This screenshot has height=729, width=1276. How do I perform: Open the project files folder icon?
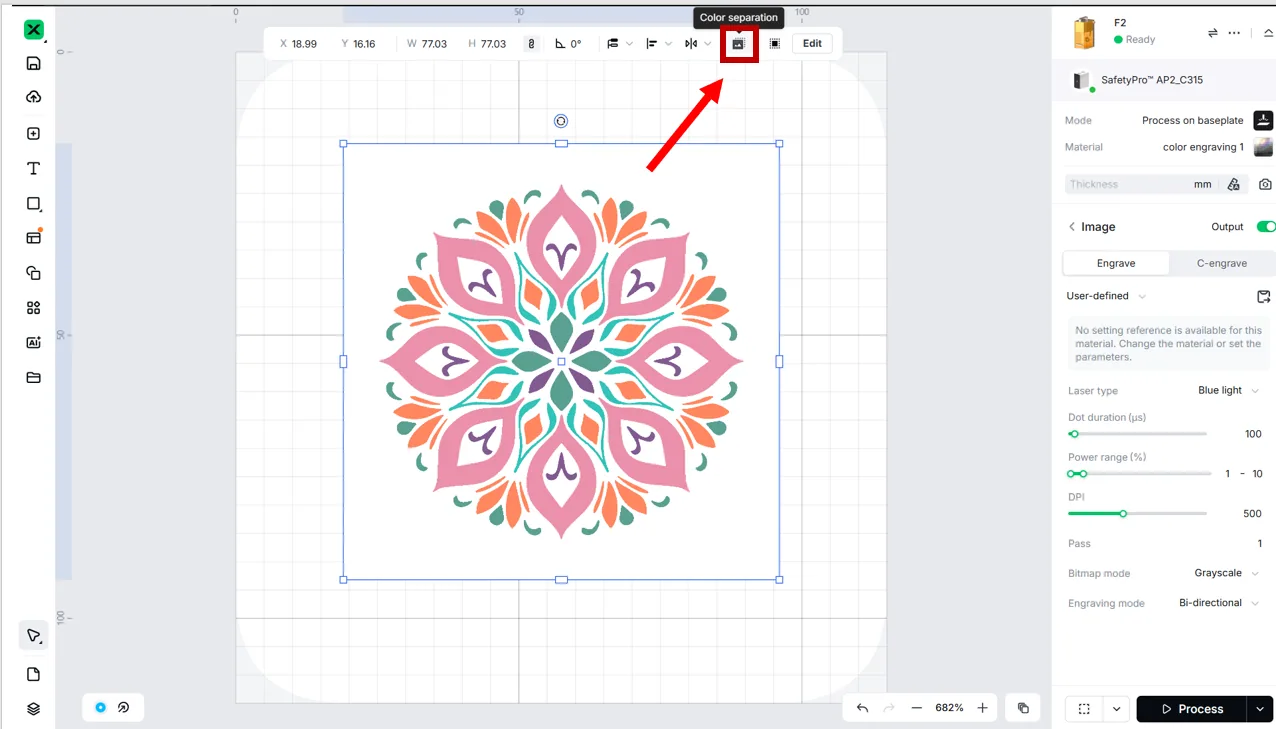(x=33, y=377)
